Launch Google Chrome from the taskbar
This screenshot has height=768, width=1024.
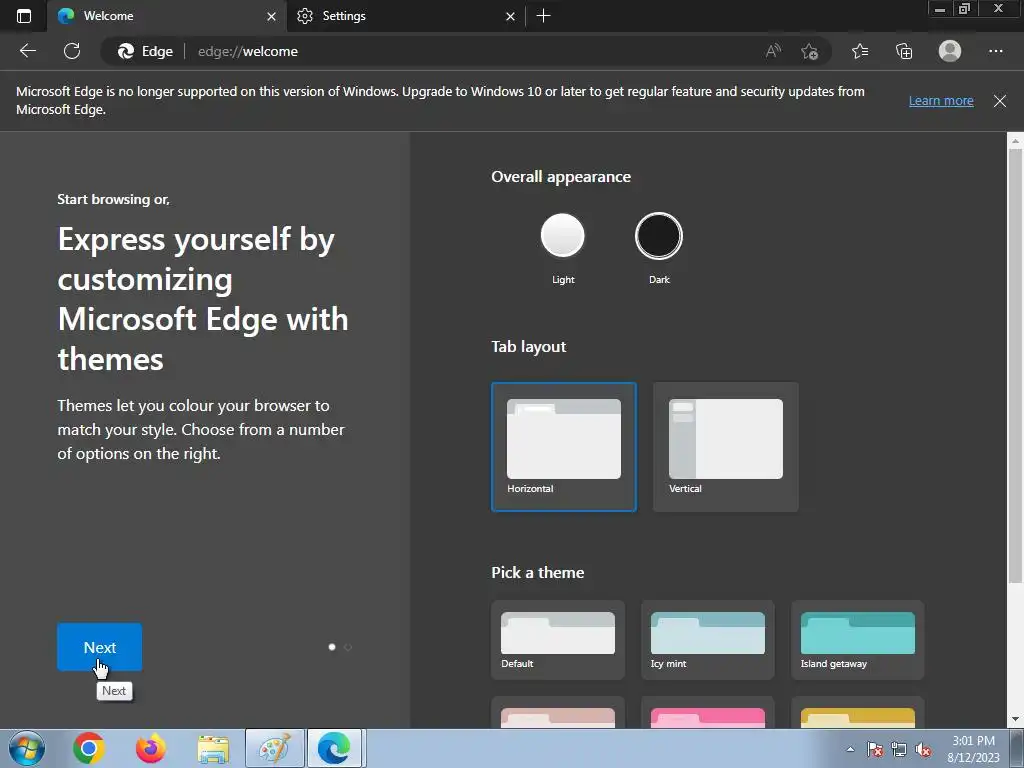(x=89, y=748)
